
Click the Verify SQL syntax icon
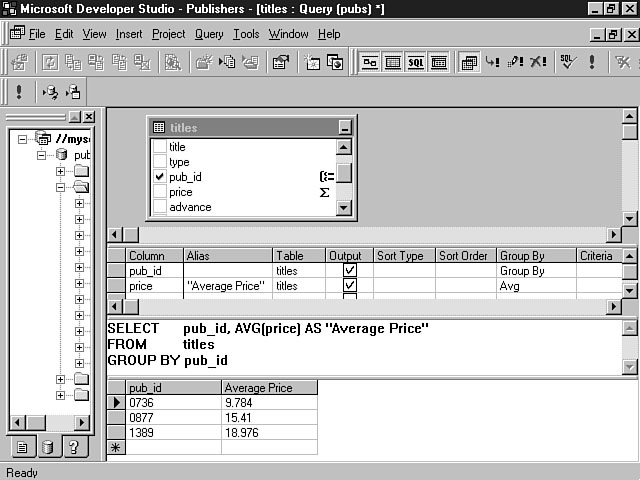(567, 62)
